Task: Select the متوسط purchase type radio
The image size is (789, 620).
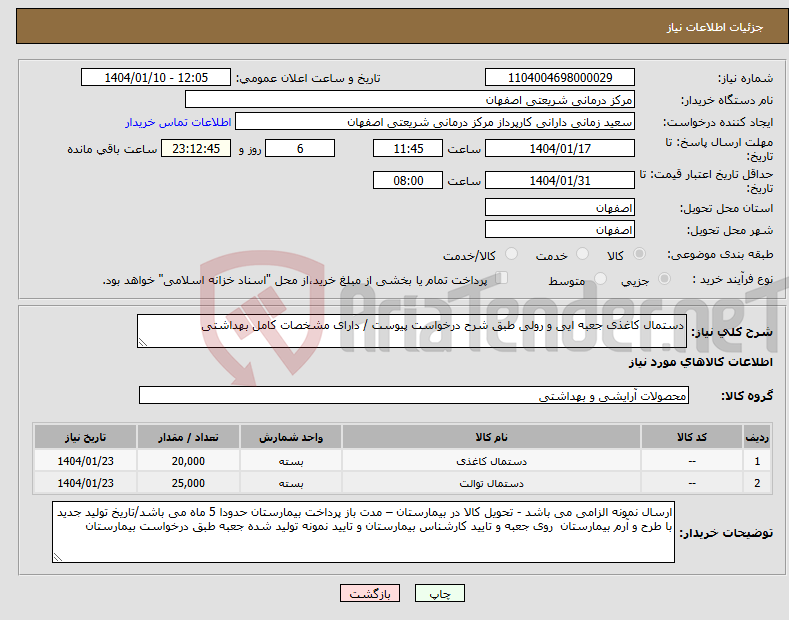Action: [x=600, y=278]
